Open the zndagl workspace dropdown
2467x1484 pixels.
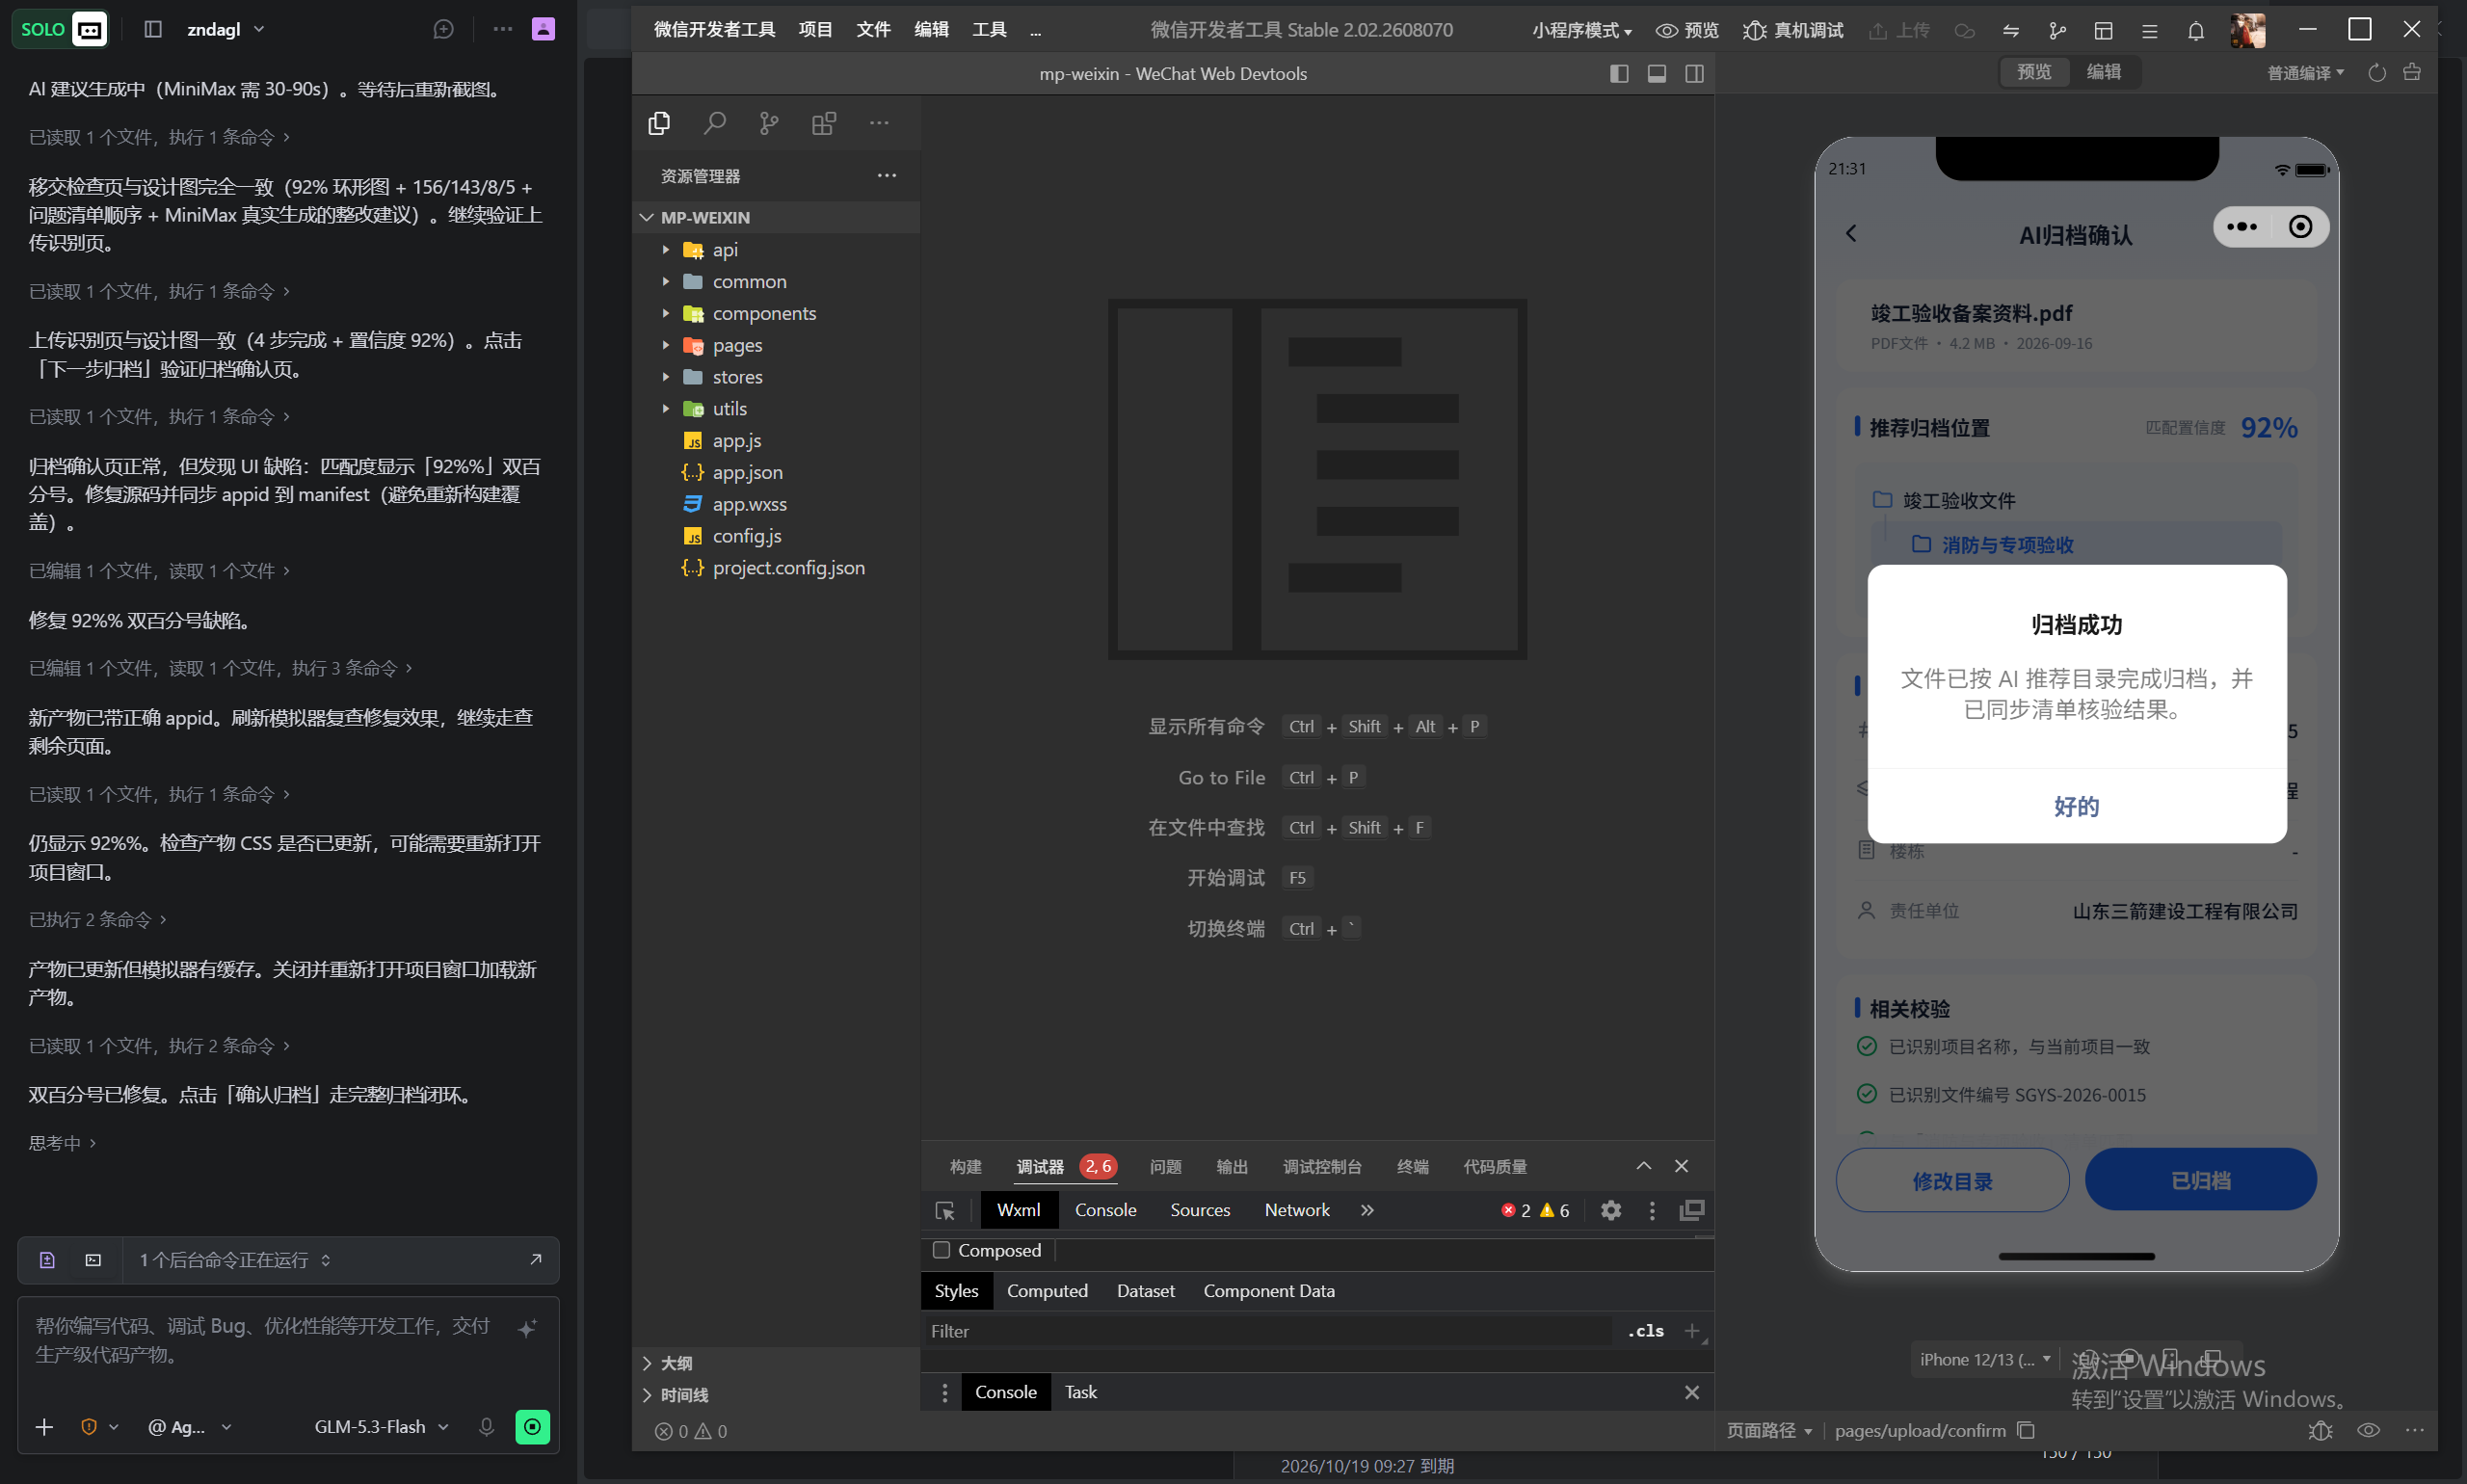click(x=226, y=30)
